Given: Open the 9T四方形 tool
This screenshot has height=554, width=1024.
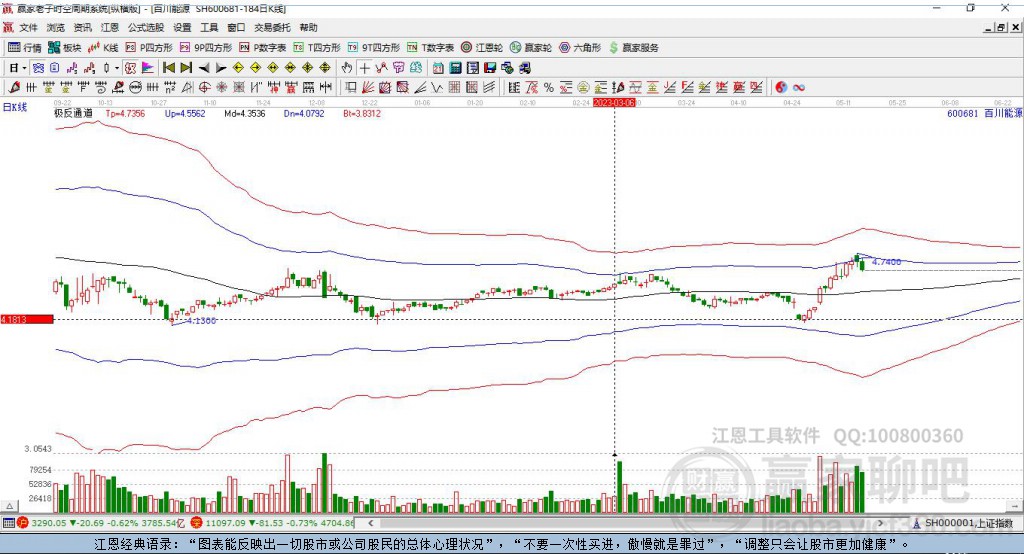Looking at the screenshot, I should [374, 48].
